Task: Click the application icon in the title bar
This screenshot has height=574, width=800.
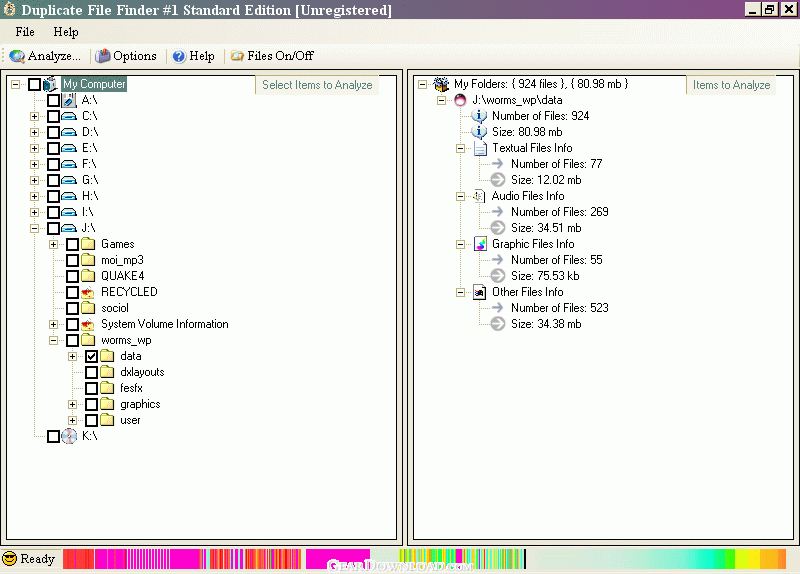Action: click(10, 9)
